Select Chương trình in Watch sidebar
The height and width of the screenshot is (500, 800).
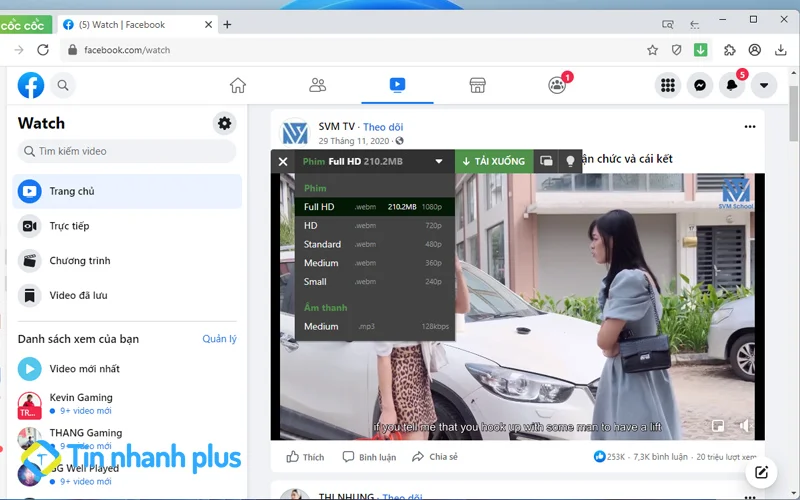[127, 261]
